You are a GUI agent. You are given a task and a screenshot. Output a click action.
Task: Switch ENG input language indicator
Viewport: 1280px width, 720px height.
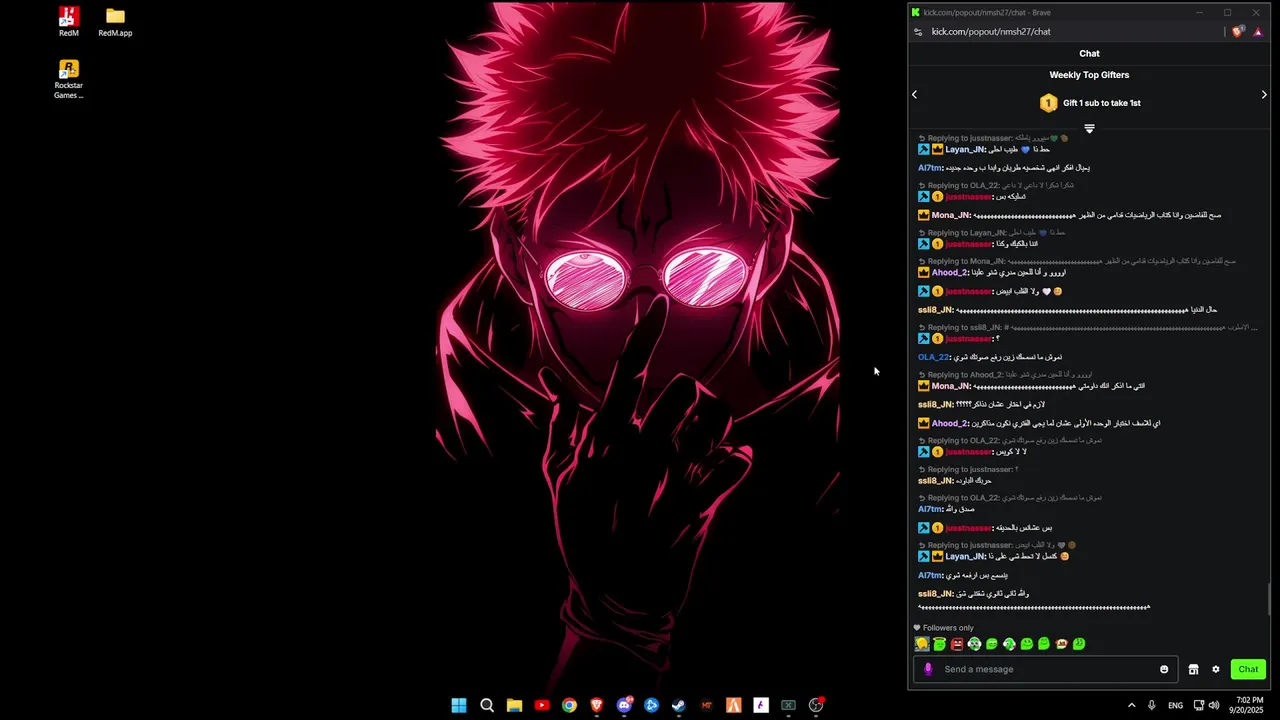pyautogui.click(x=1176, y=705)
